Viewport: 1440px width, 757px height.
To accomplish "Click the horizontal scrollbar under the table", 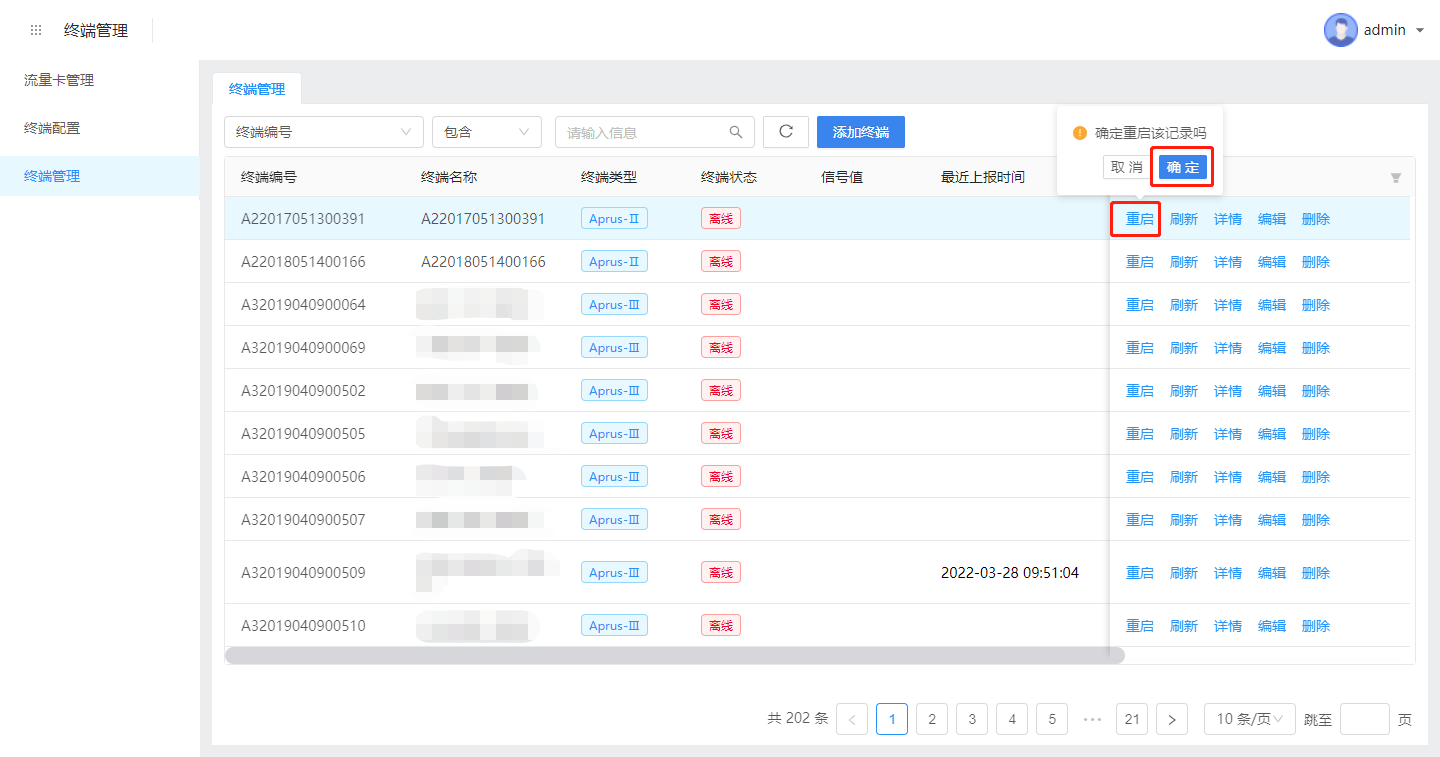I will 674,656.
